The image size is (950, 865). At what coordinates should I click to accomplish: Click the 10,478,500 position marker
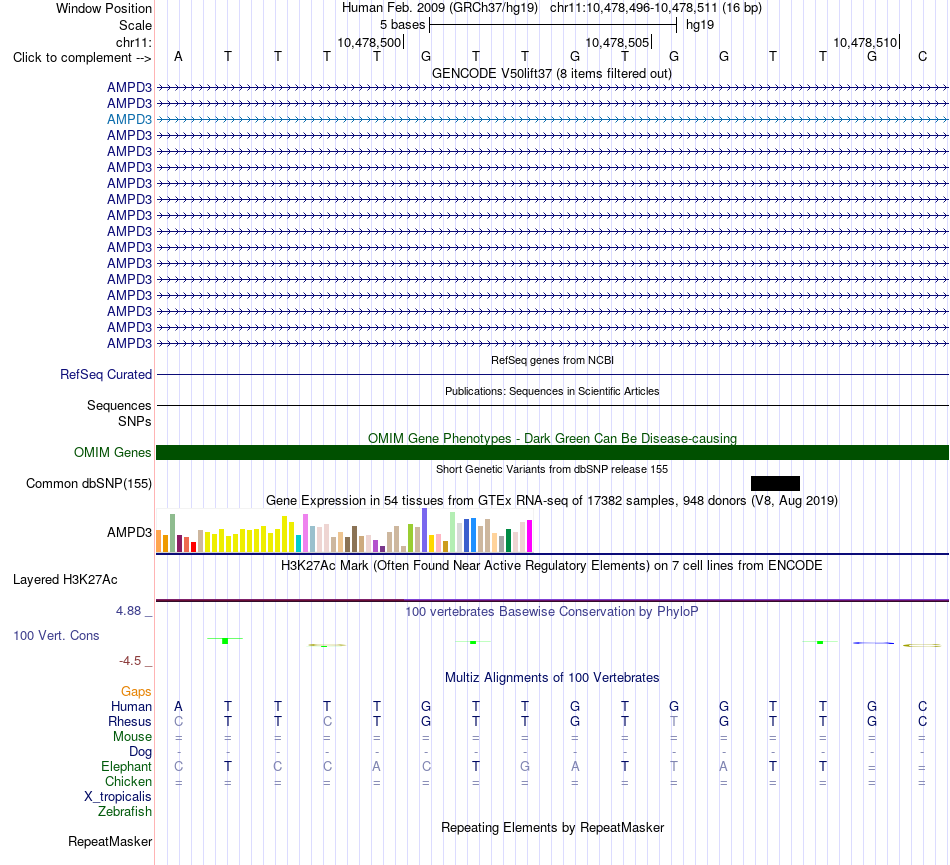click(x=369, y=42)
